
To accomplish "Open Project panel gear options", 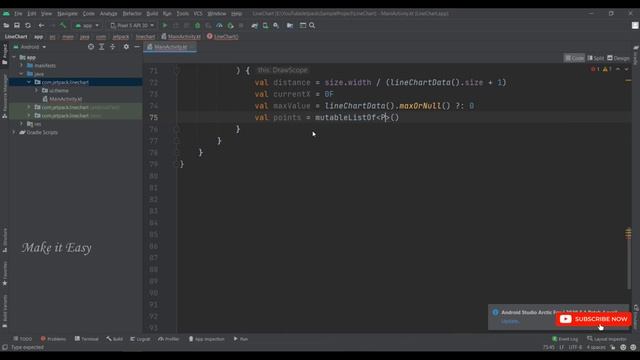I will [x=126, y=47].
